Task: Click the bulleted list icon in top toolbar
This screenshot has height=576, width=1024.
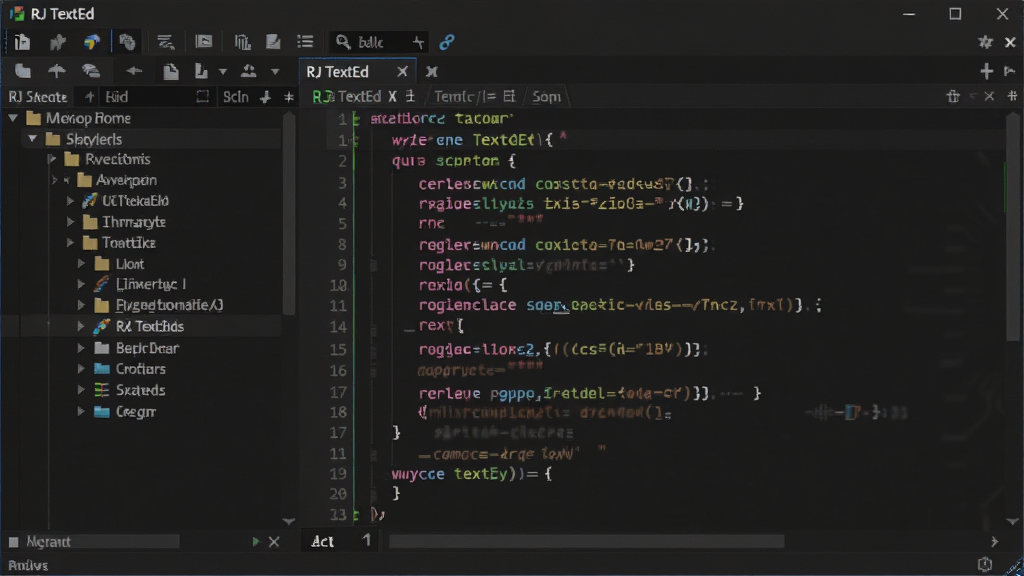Action: click(x=305, y=42)
